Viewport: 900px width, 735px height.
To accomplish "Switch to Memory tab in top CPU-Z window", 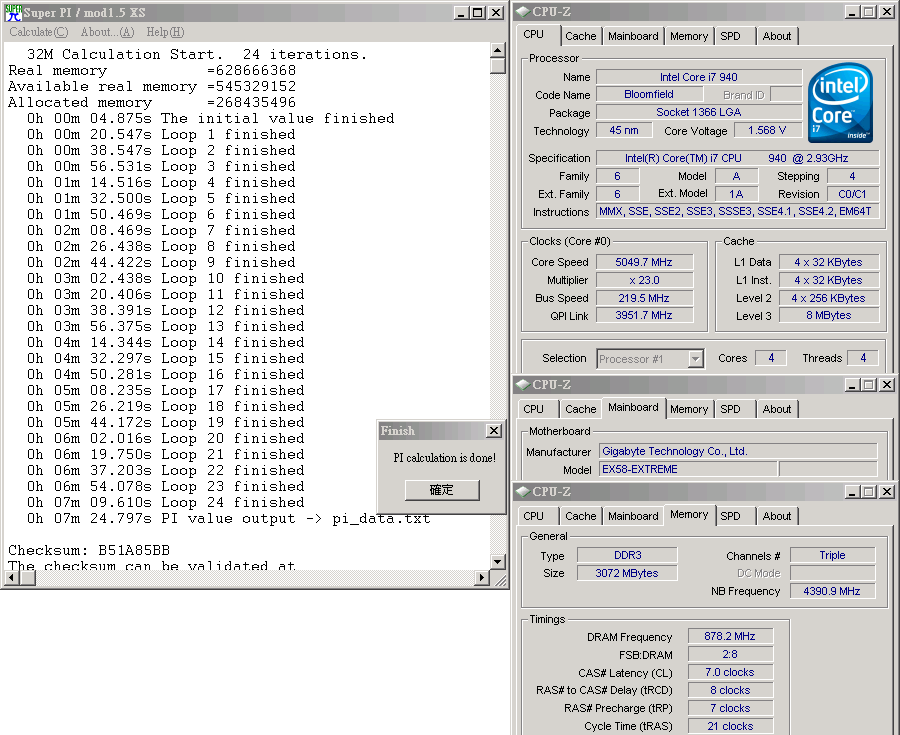I will (689, 36).
